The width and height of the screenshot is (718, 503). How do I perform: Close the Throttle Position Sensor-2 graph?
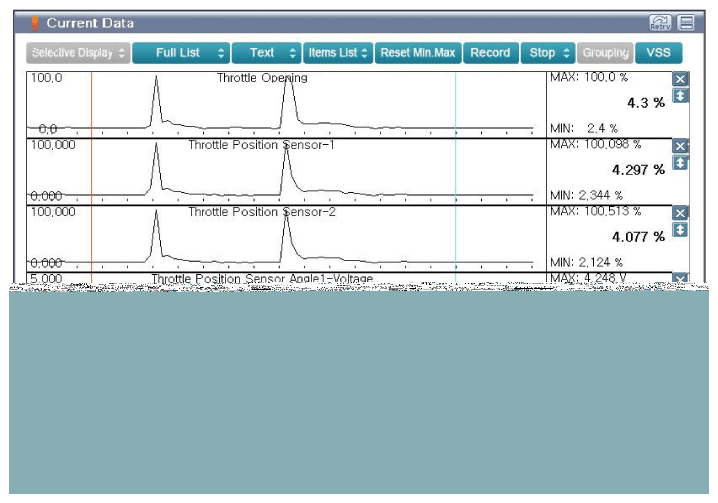click(x=680, y=213)
